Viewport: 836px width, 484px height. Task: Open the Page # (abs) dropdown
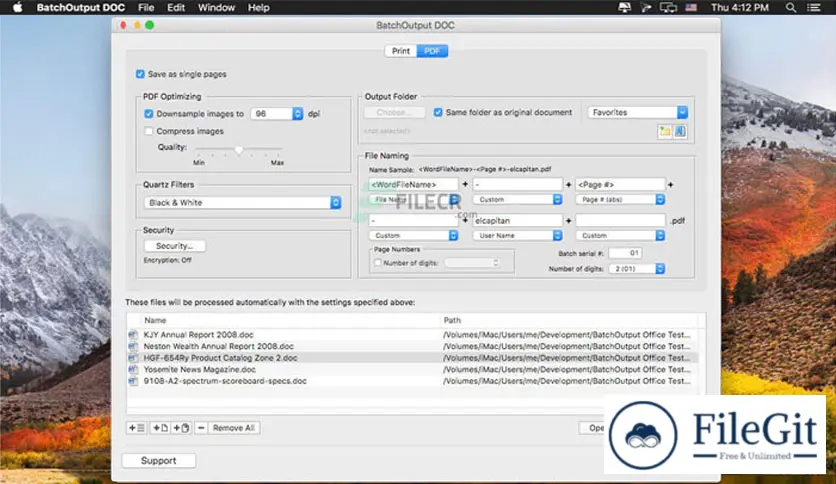click(620, 199)
